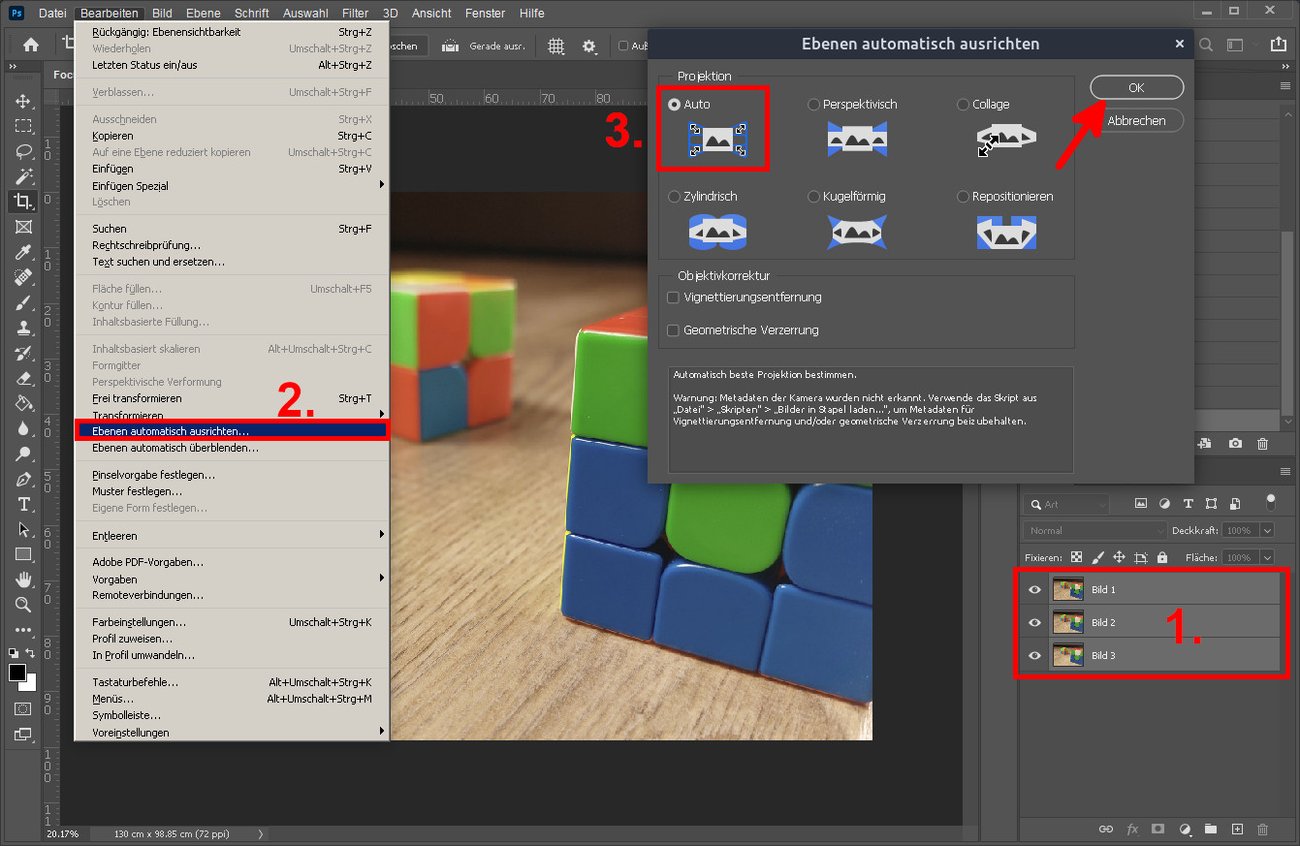The height and width of the screenshot is (846, 1300).
Task: Select the Healing Brush tool
Action: 22,278
